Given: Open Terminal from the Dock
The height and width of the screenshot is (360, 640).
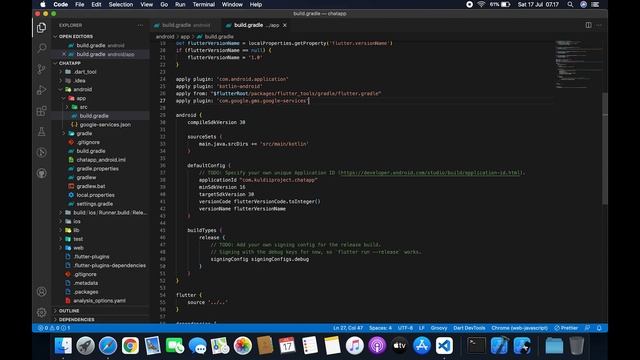Looking at the screenshot, I should [x=476, y=346].
